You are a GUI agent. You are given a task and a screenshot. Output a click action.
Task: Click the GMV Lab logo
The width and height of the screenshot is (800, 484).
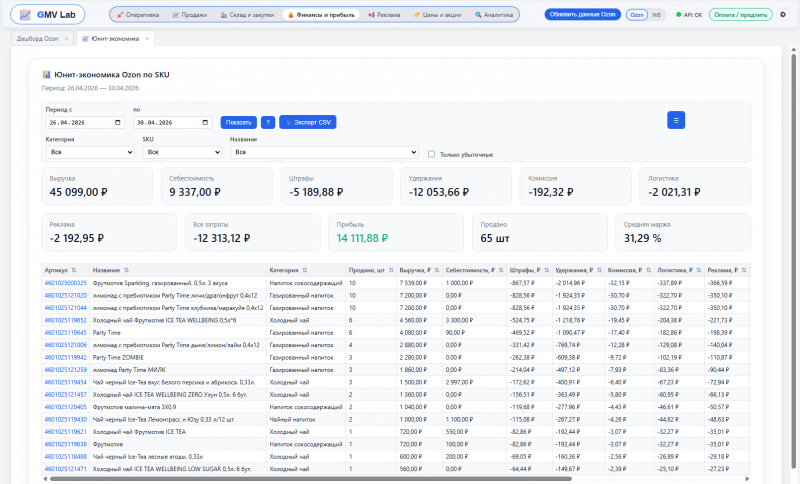tap(47, 15)
